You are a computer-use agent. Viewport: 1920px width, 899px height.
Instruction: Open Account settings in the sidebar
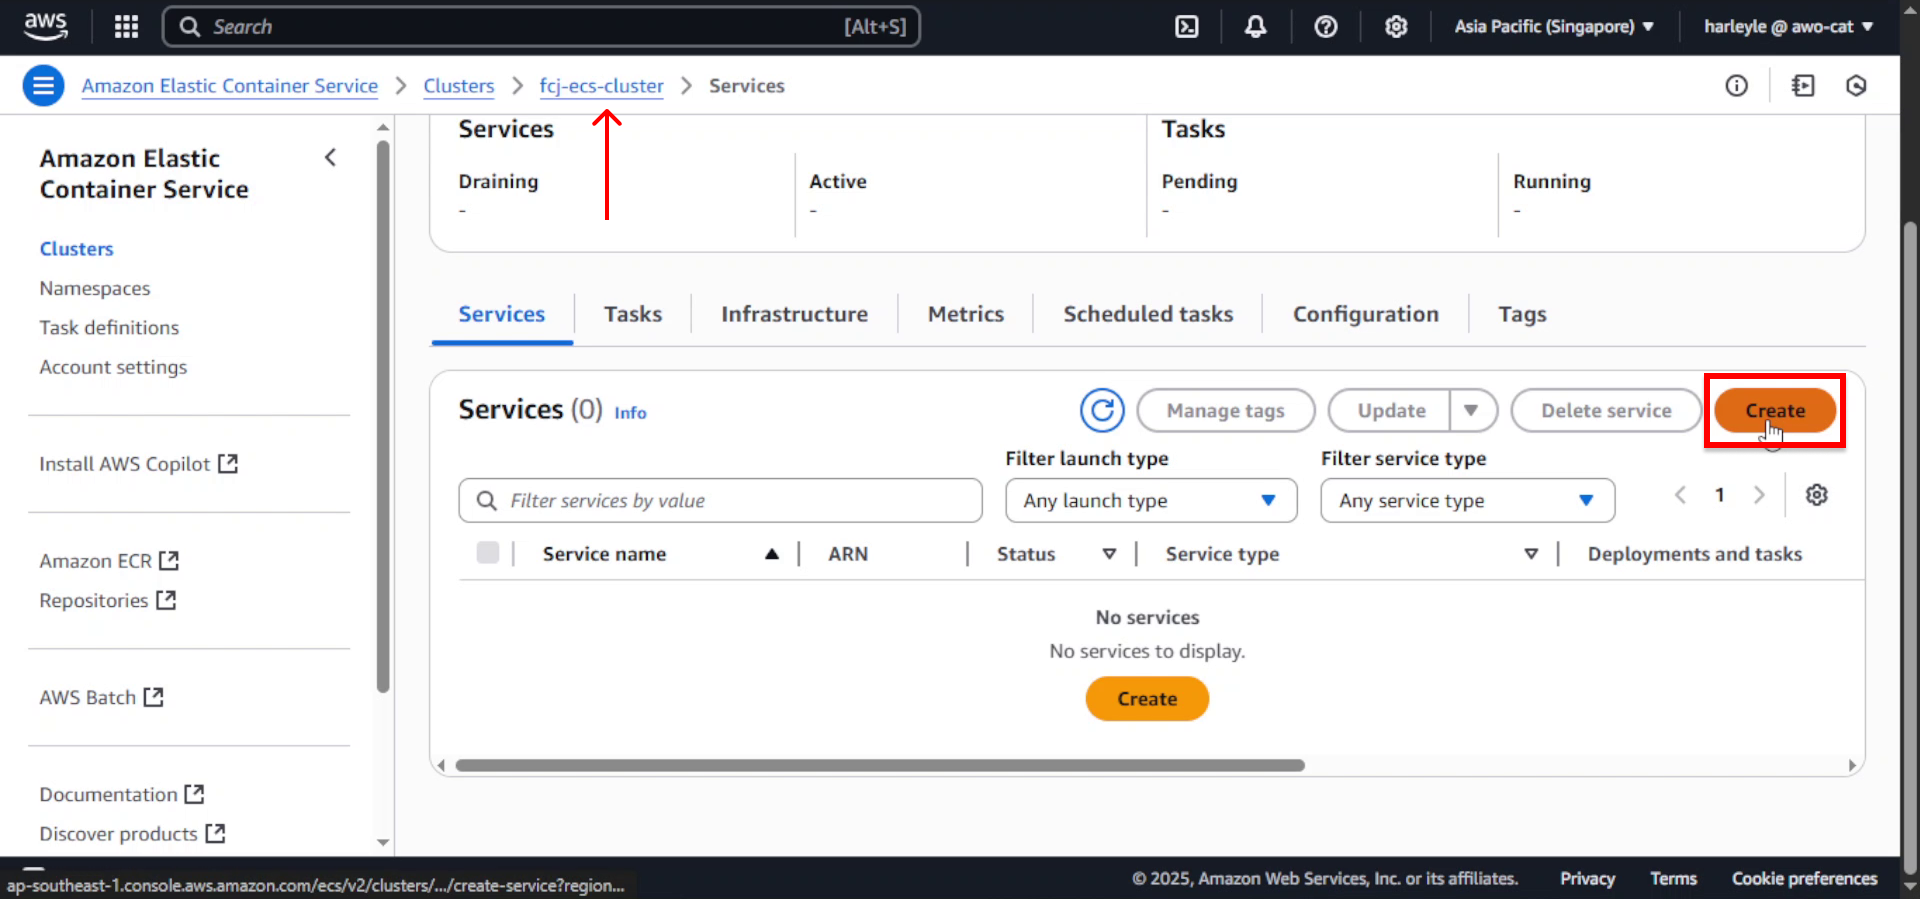113,367
